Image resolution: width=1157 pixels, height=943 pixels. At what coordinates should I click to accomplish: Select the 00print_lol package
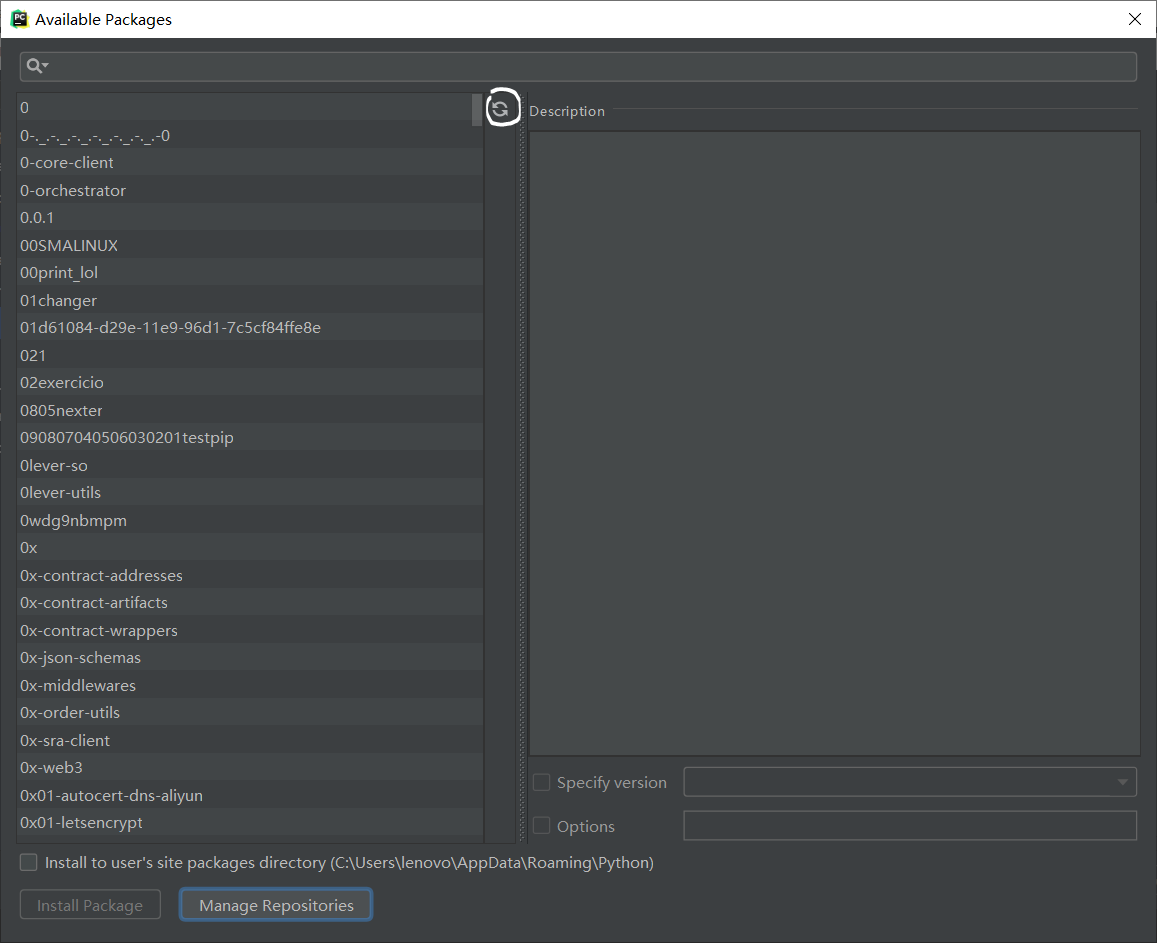[250, 272]
